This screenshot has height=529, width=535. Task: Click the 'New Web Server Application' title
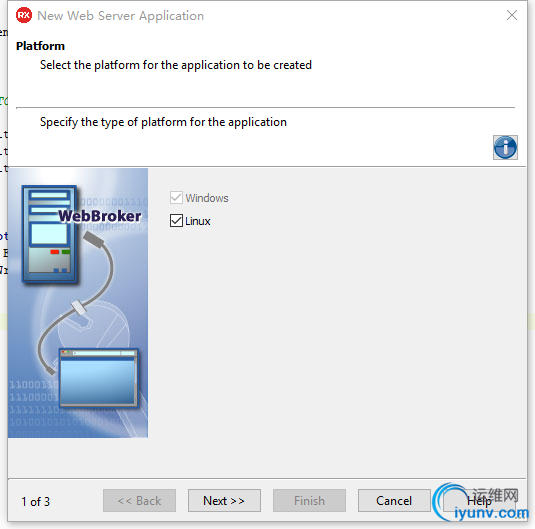point(120,16)
